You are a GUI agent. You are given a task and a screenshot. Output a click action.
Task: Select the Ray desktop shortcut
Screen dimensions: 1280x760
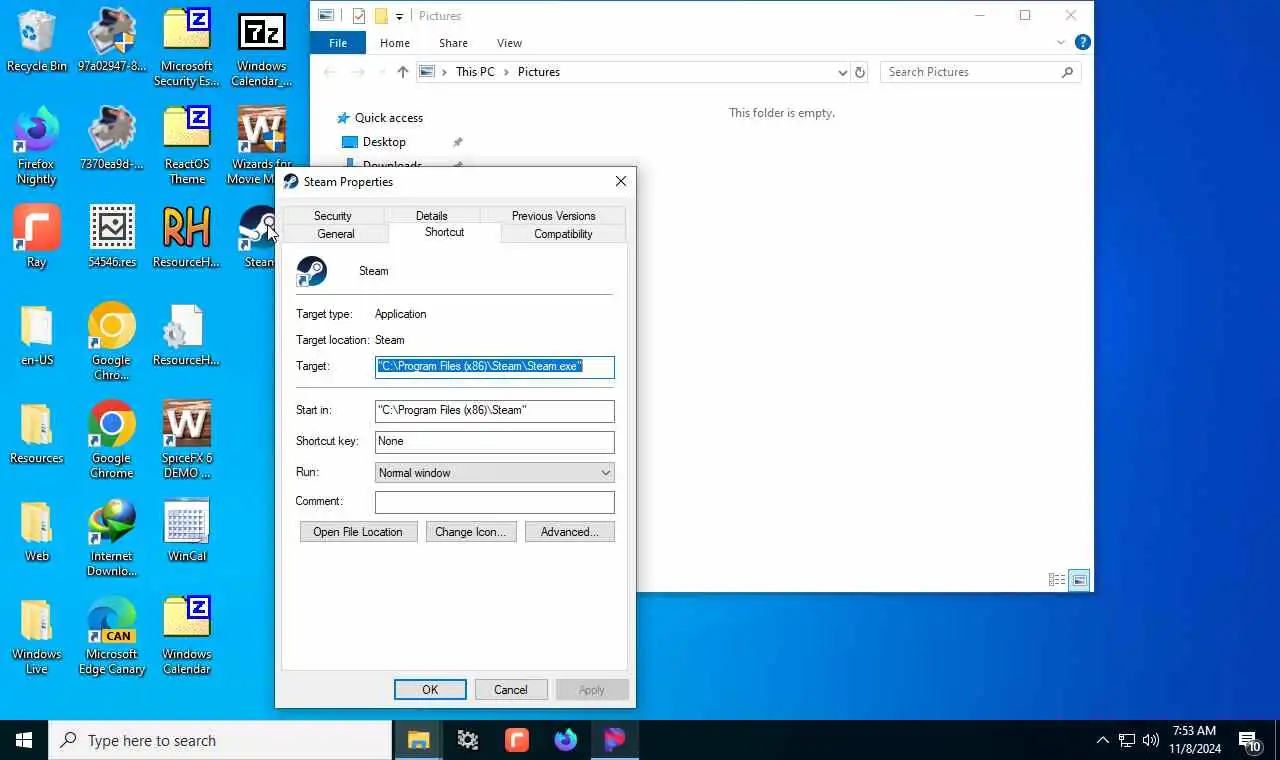(x=37, y=236)
